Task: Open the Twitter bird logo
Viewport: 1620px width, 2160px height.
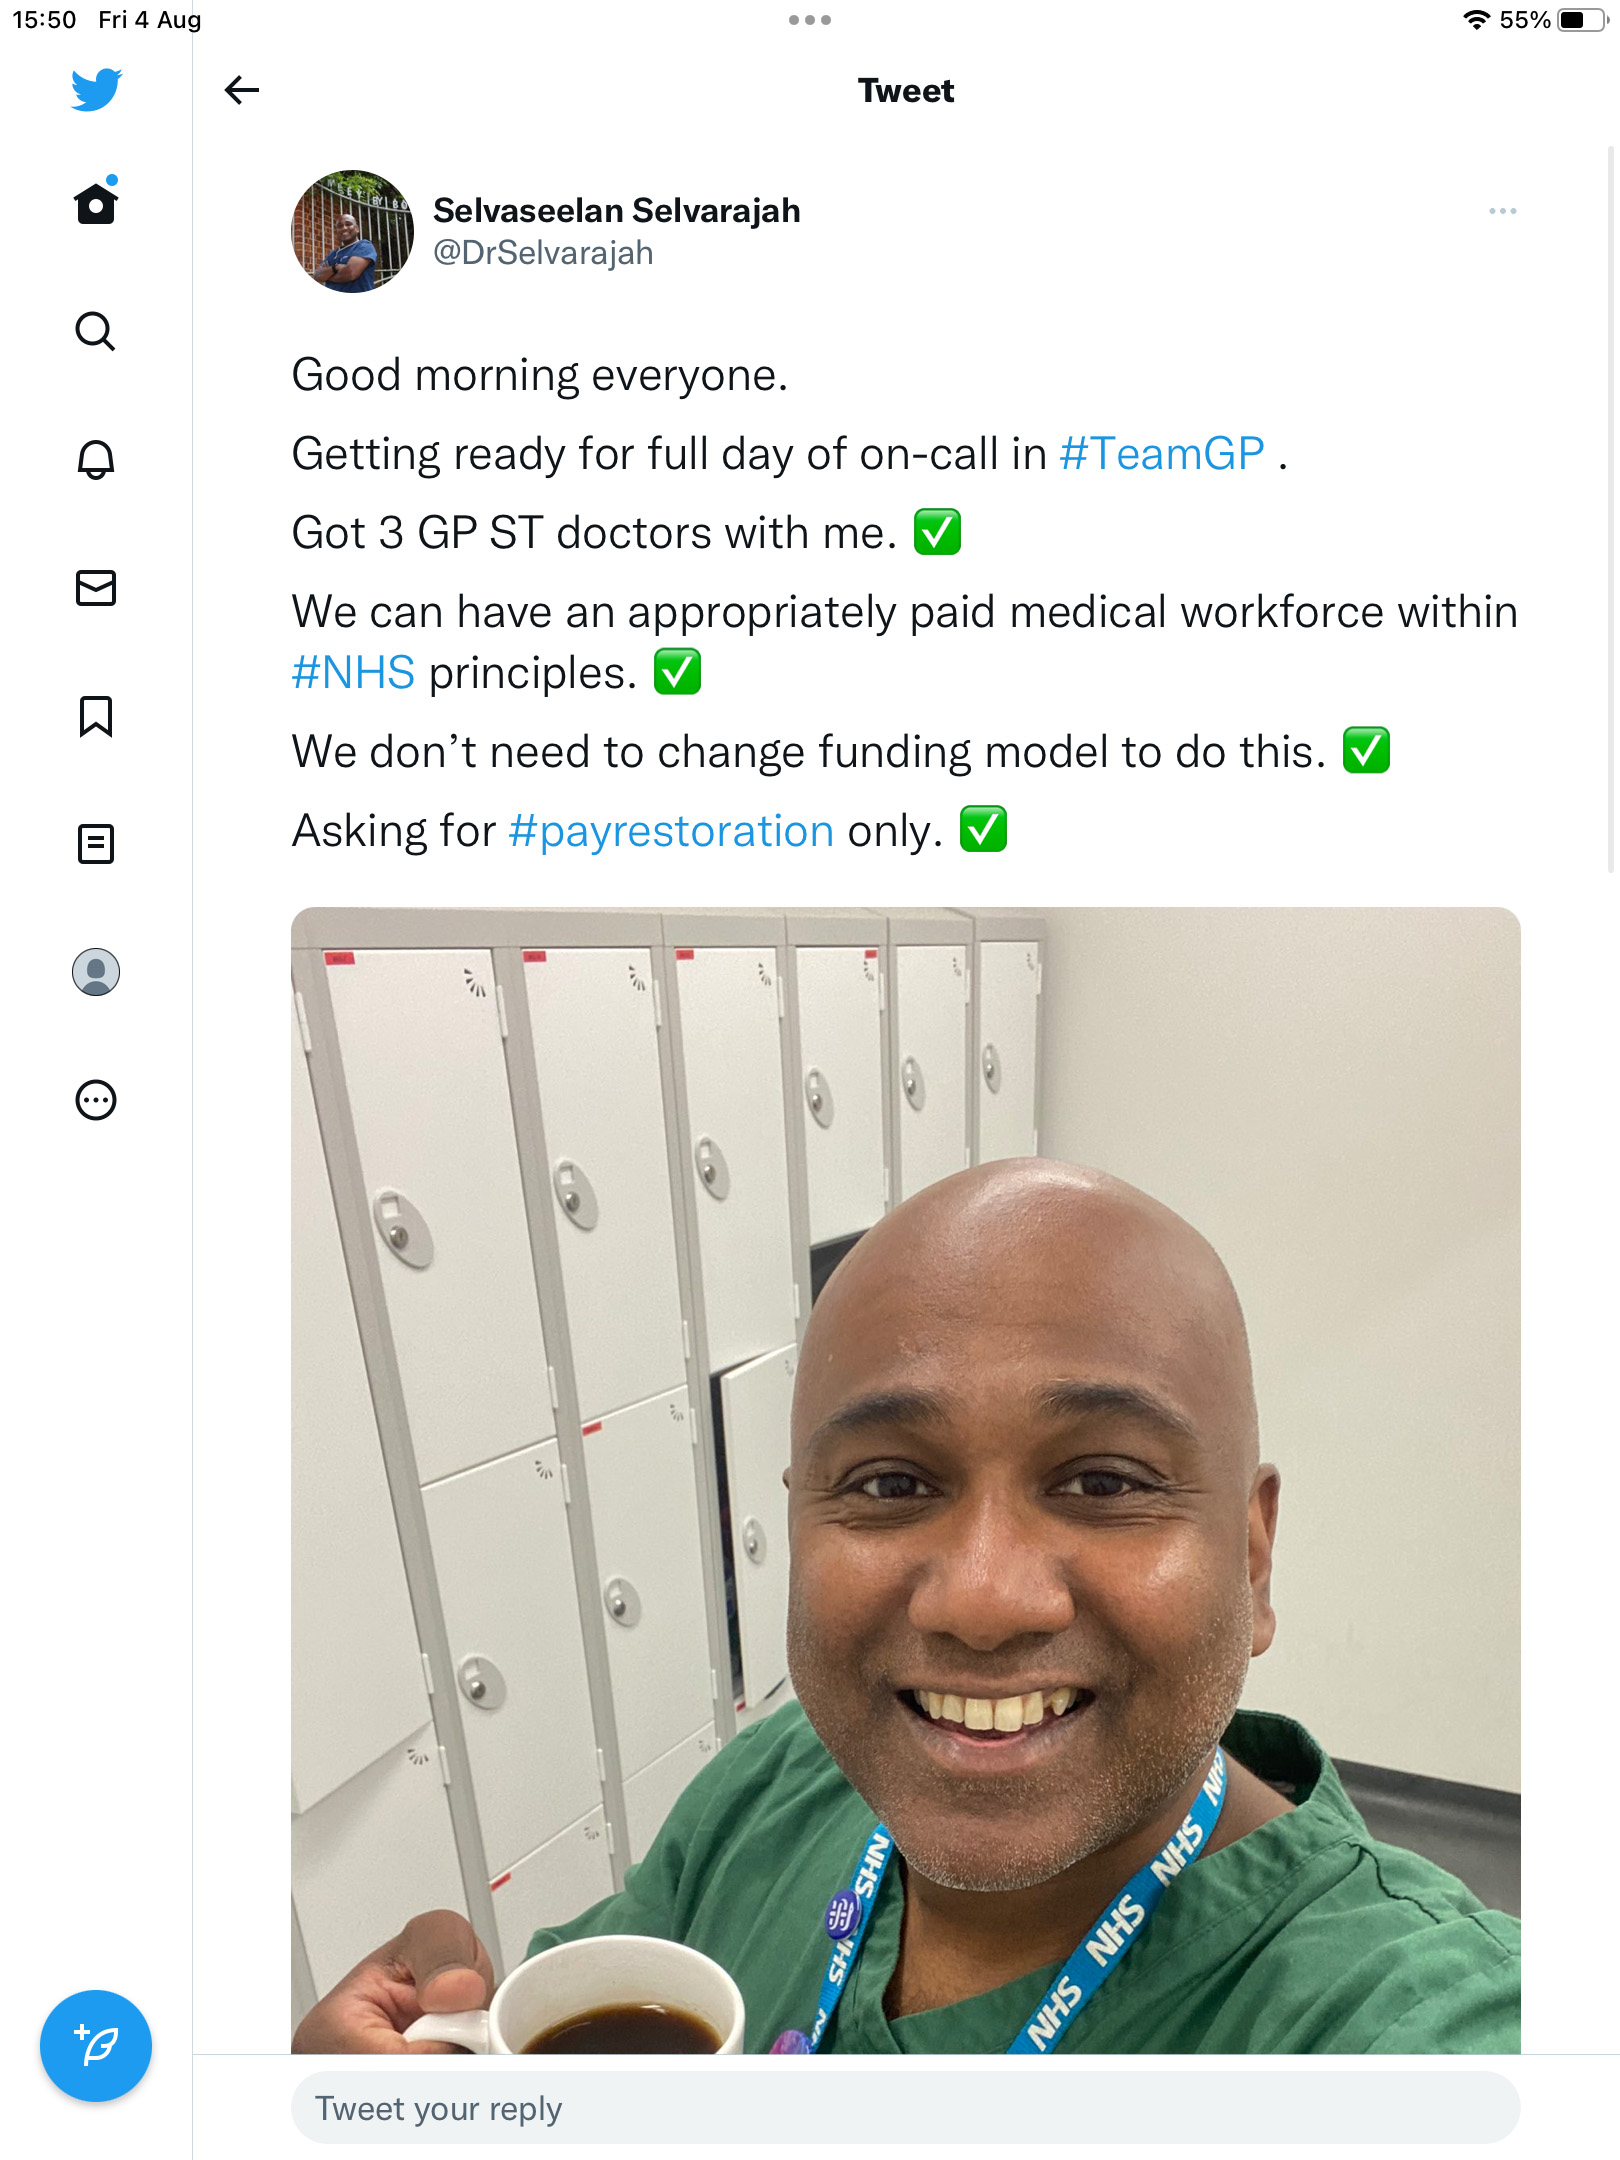Action: tap(96, 90)
